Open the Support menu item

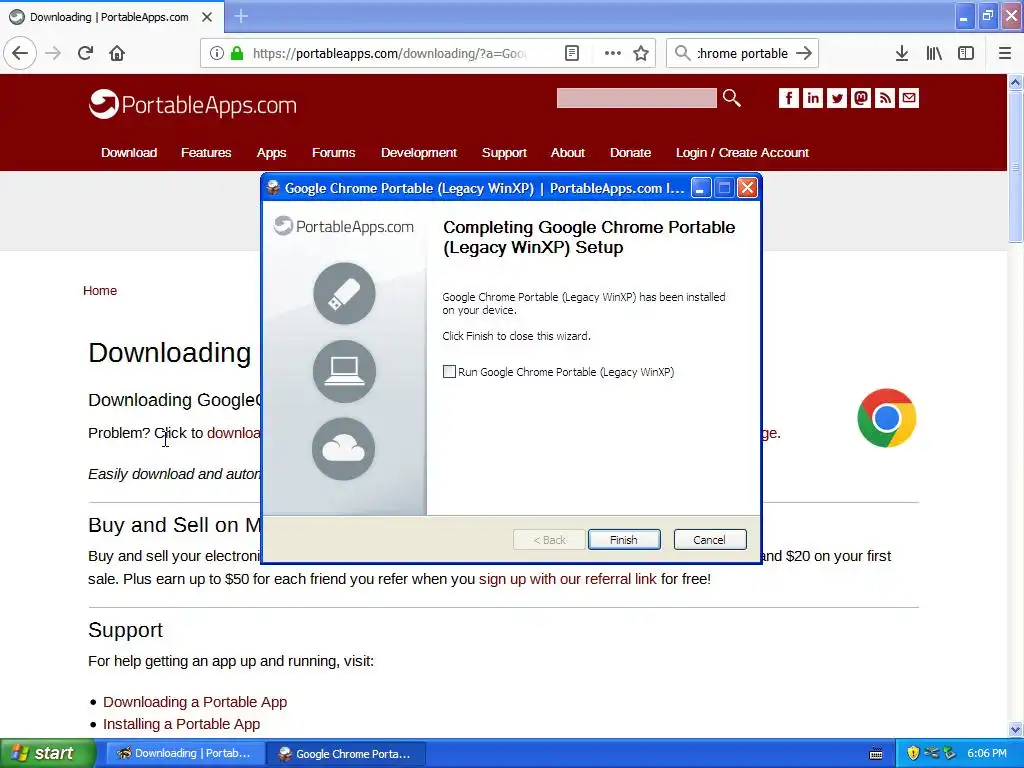504,152
